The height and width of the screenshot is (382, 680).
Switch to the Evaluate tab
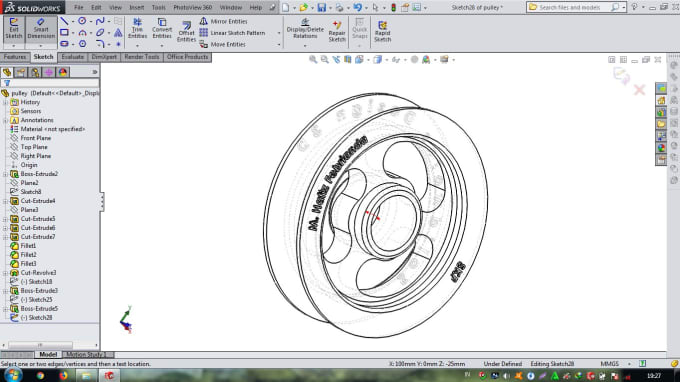72,57
